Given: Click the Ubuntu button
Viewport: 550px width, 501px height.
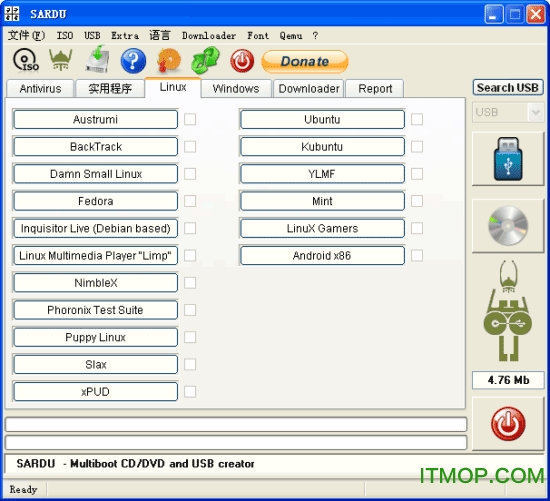Looking at the screenshot, I should click(322, 119).
